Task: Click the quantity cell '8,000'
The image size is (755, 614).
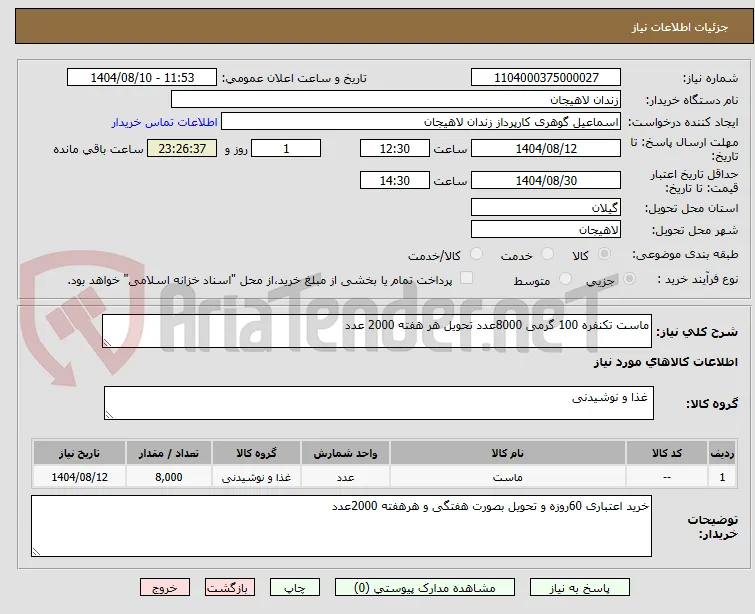Action: pos(169,477)
